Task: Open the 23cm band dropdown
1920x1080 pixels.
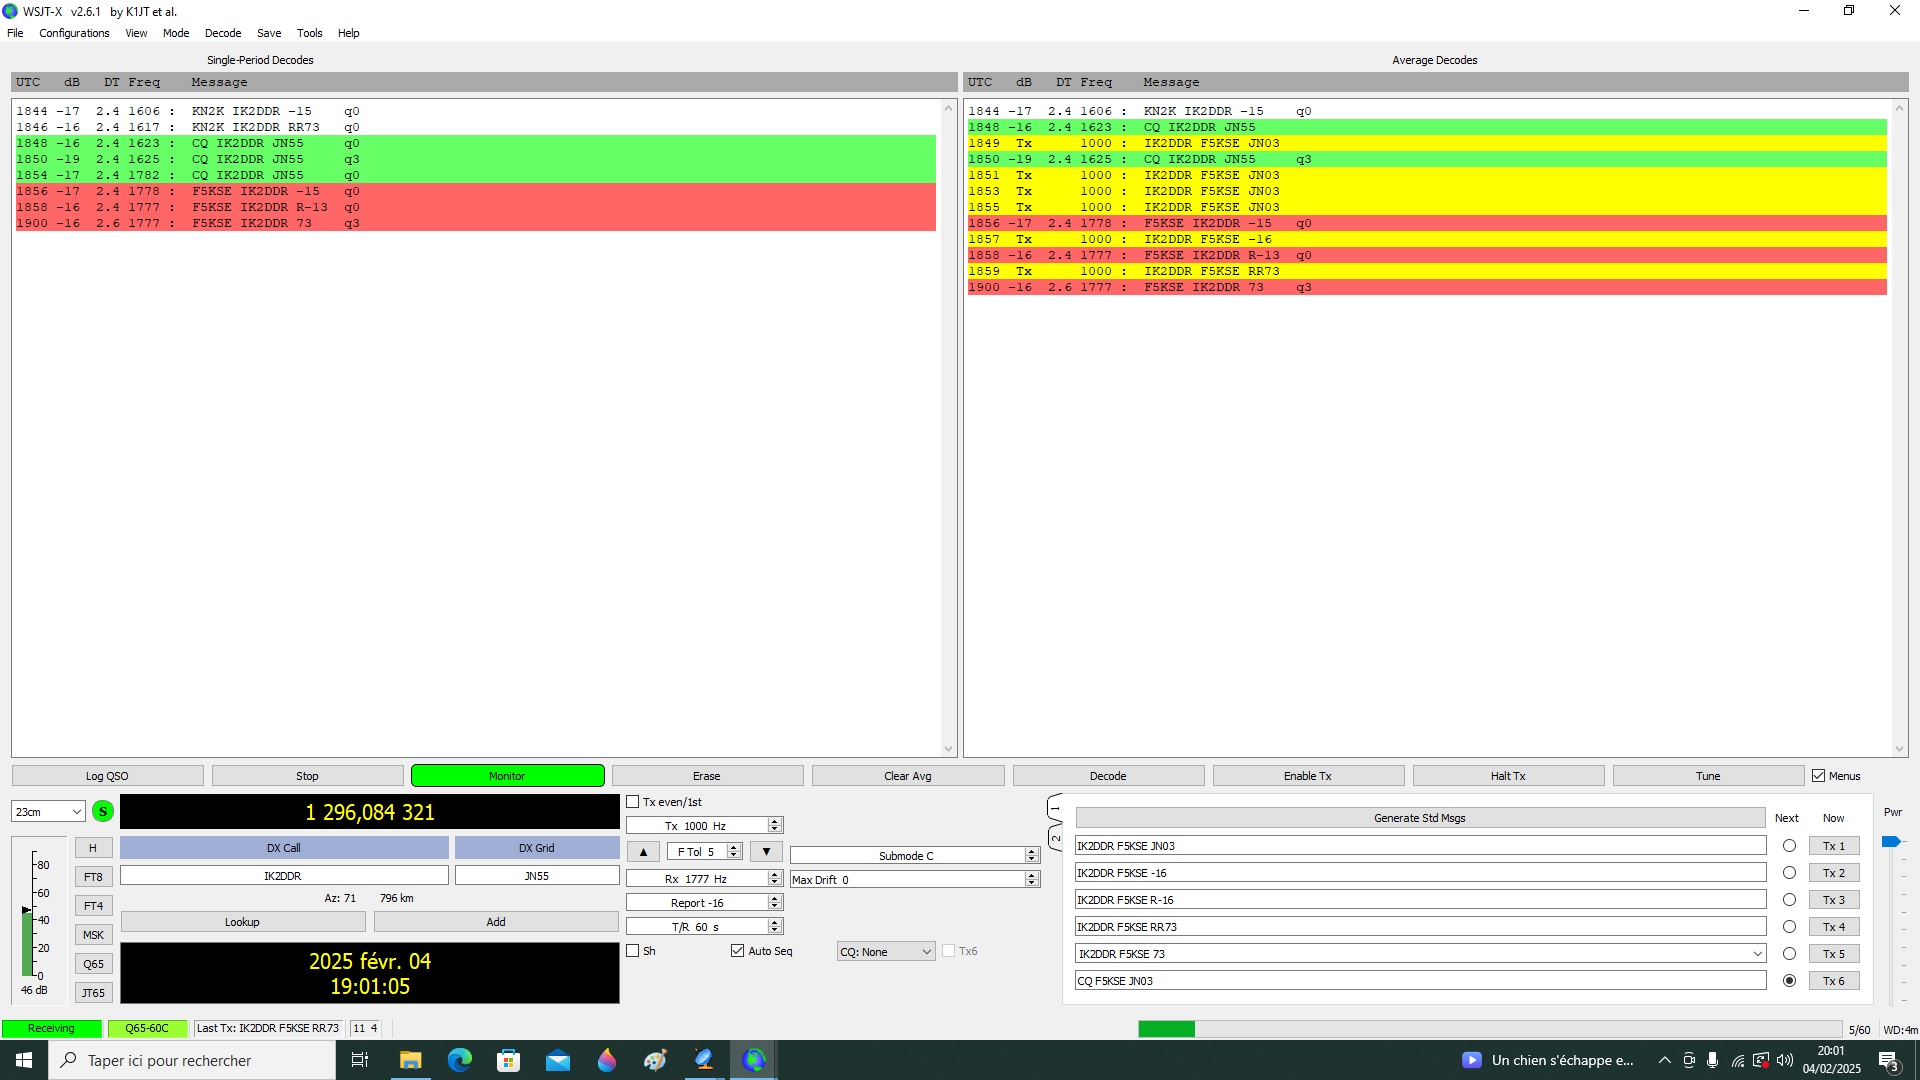Action: point(48,812)
